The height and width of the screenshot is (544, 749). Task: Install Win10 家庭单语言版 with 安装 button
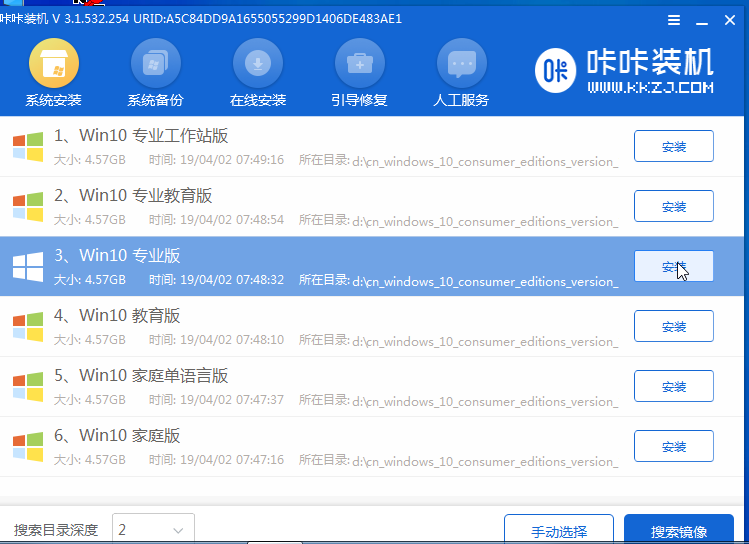[674, 386]
